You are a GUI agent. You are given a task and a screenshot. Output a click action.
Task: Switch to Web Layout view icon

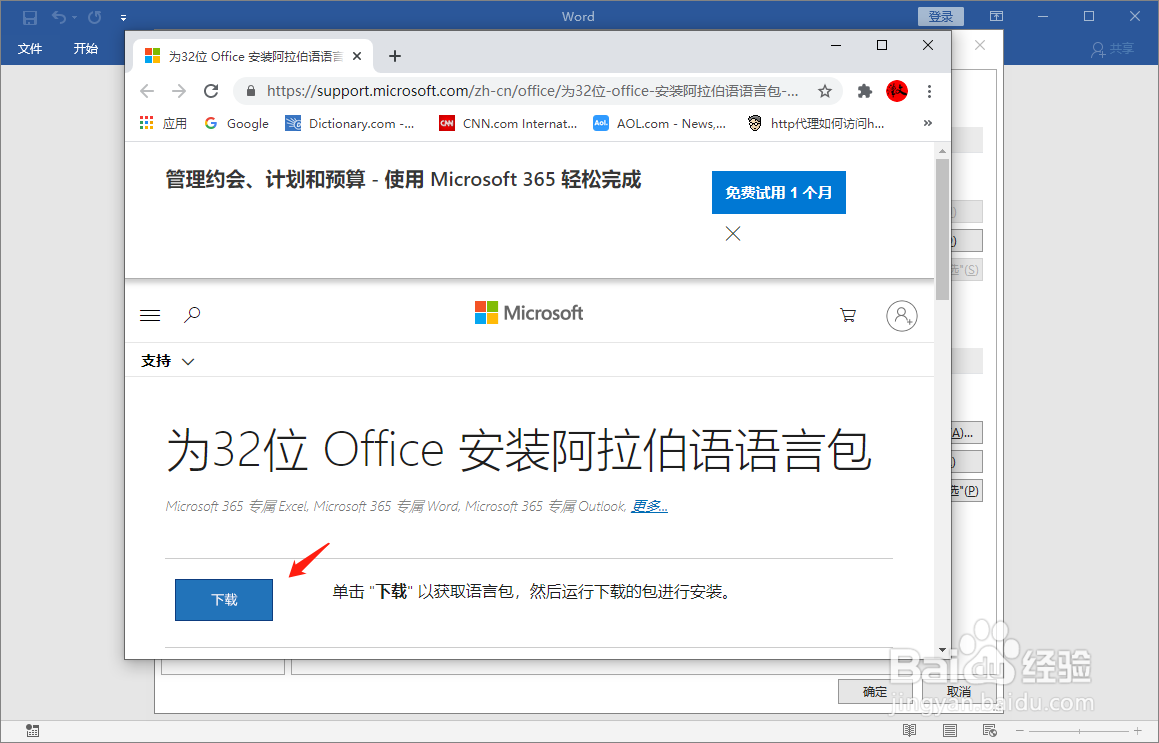click(990, 730)
